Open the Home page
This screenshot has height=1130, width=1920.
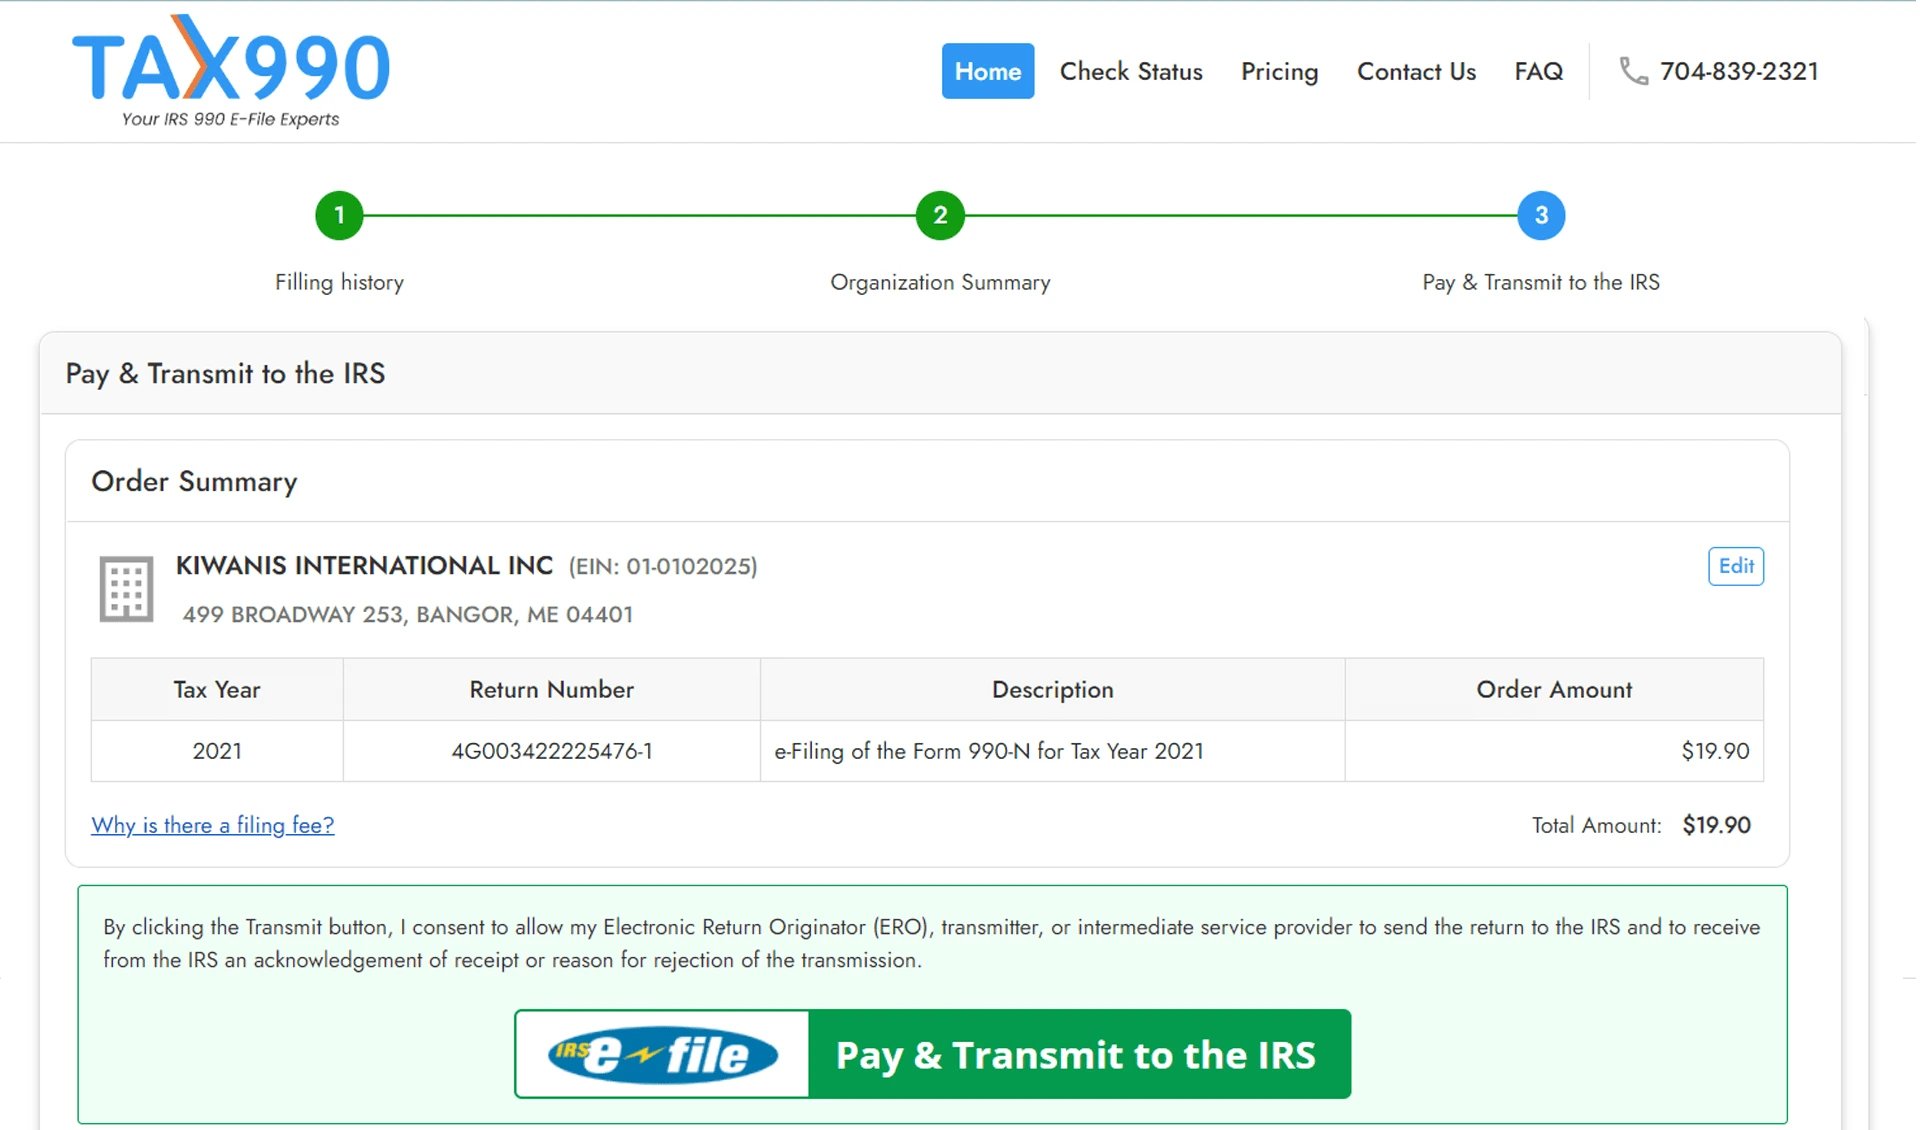(988, 71)
